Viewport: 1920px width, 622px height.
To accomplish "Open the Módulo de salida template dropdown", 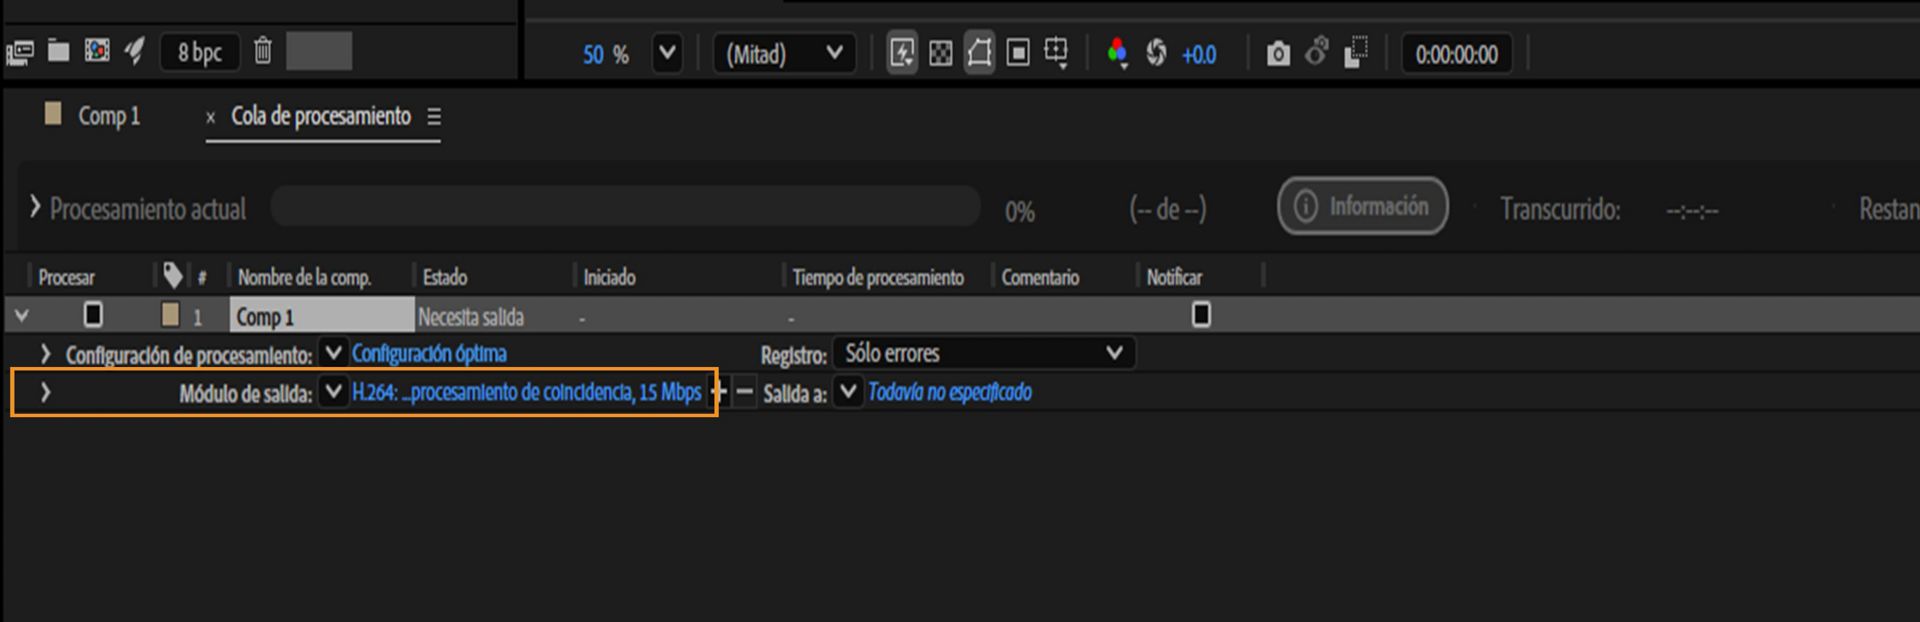I will (333, 391).
